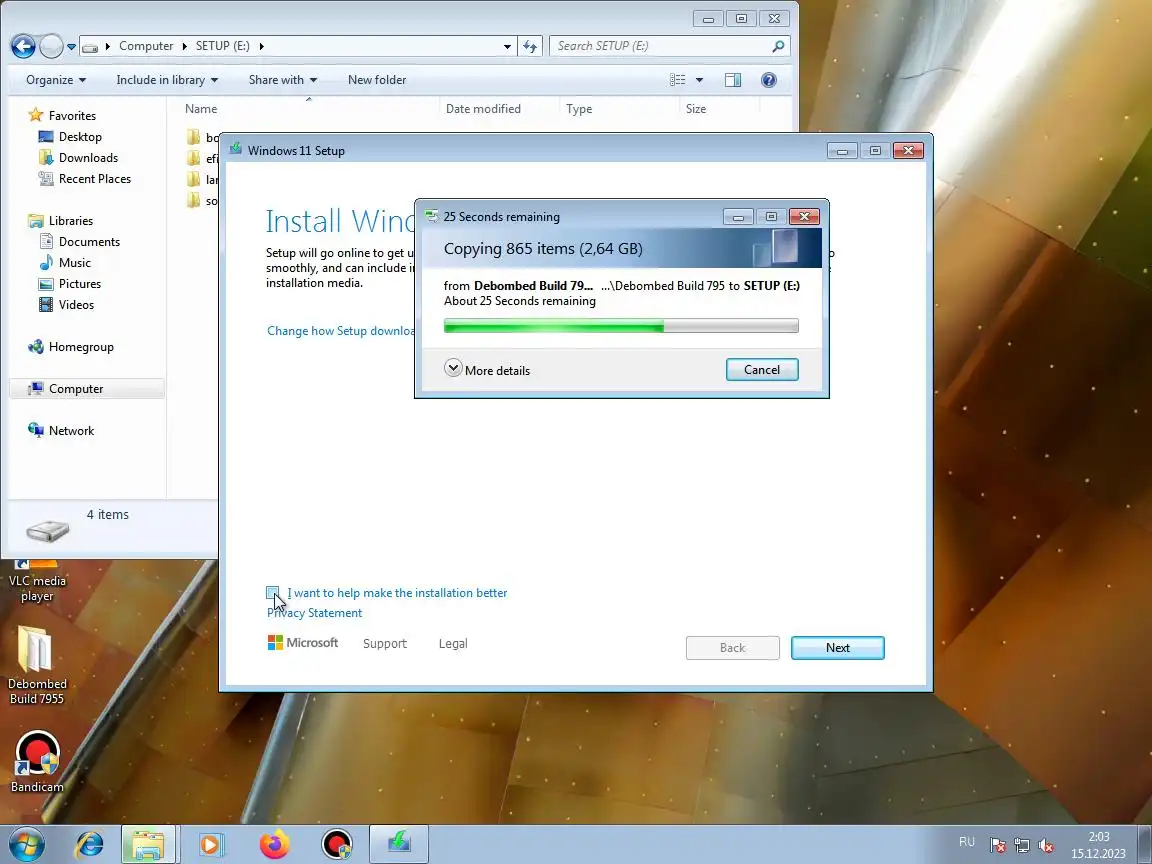Select Computer in navigation pane
Image resolution: width=1152 pixels, height=864 pixels.
click(87, 389)
